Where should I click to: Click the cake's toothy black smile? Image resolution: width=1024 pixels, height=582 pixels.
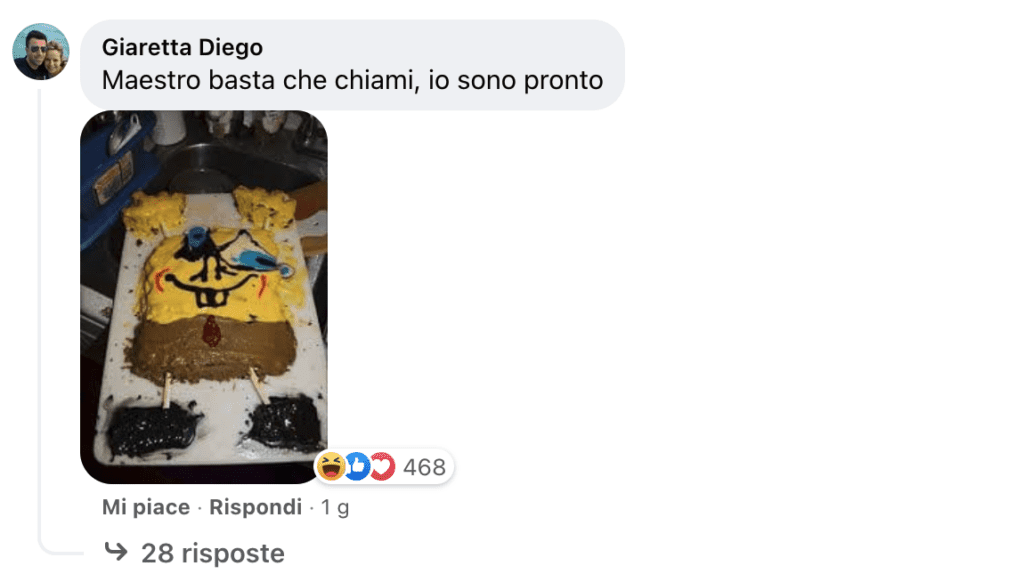tap(210, 287)
